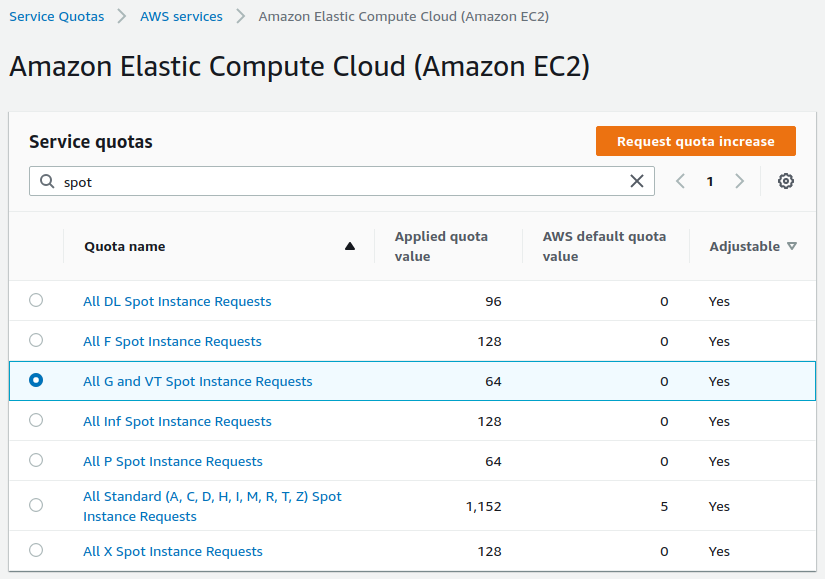The width and height of the screenshot is (825, 579).
Task: Open the All X Spot Instance Requests link
Action: (x=173, y=552)
